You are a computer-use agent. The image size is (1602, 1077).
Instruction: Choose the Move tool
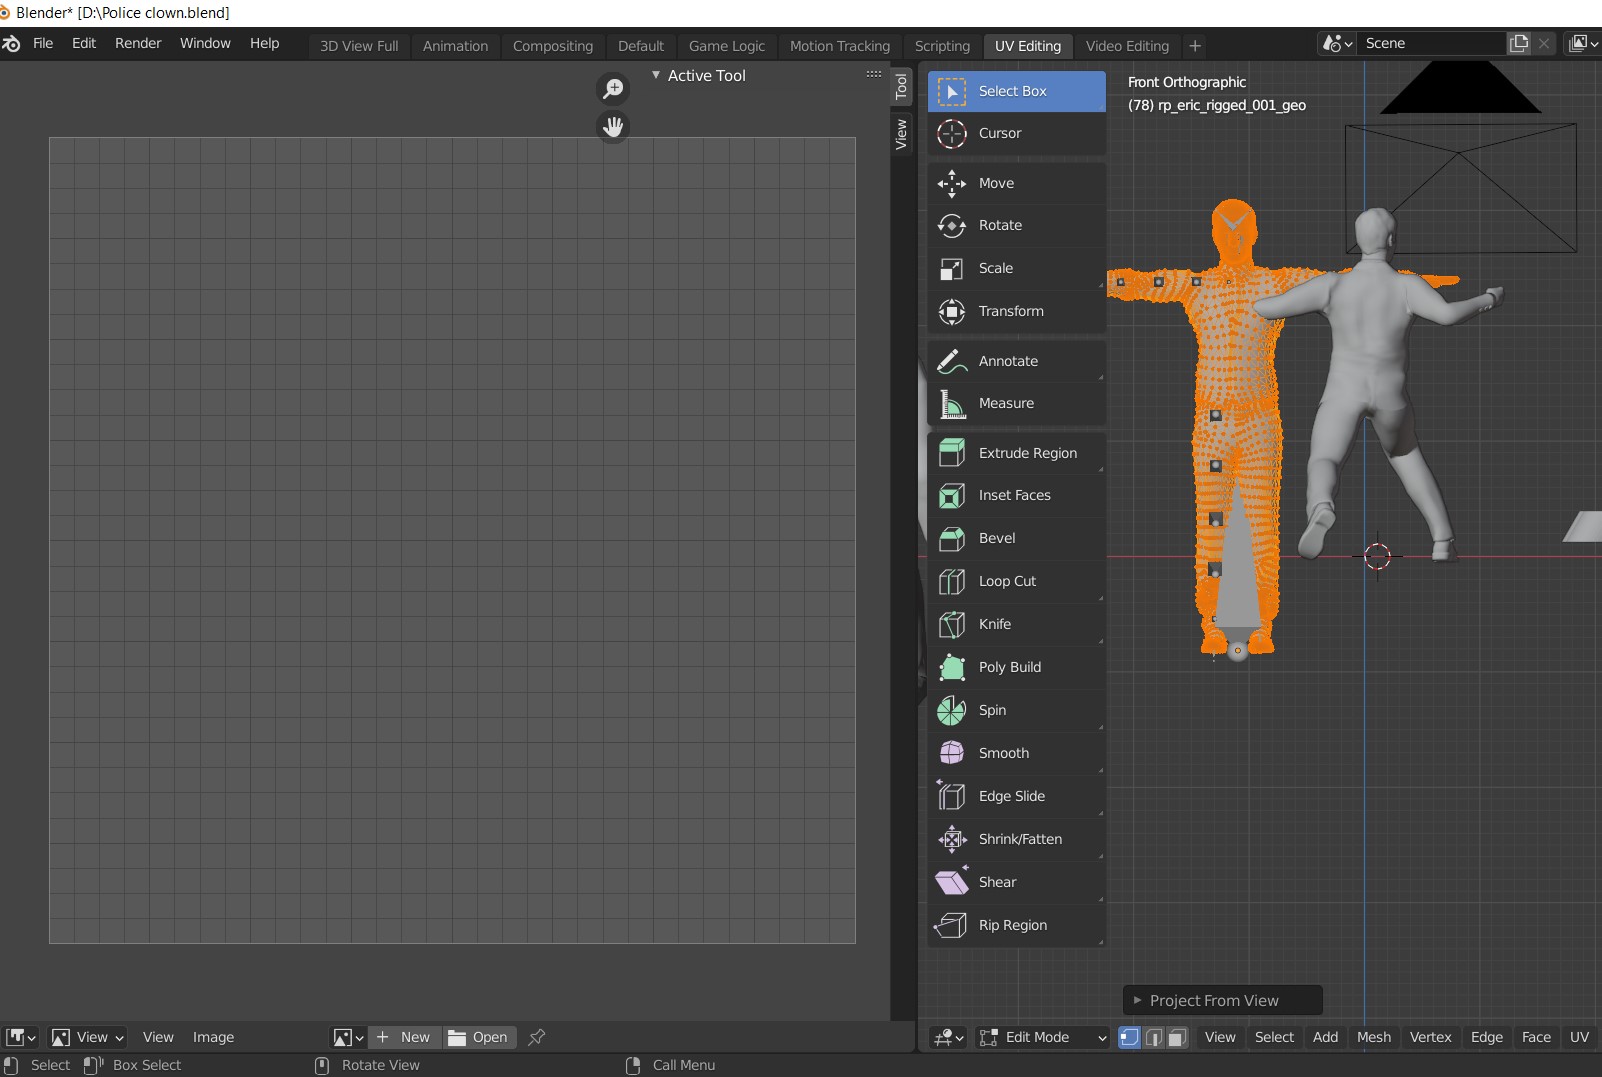point(1016,183)
